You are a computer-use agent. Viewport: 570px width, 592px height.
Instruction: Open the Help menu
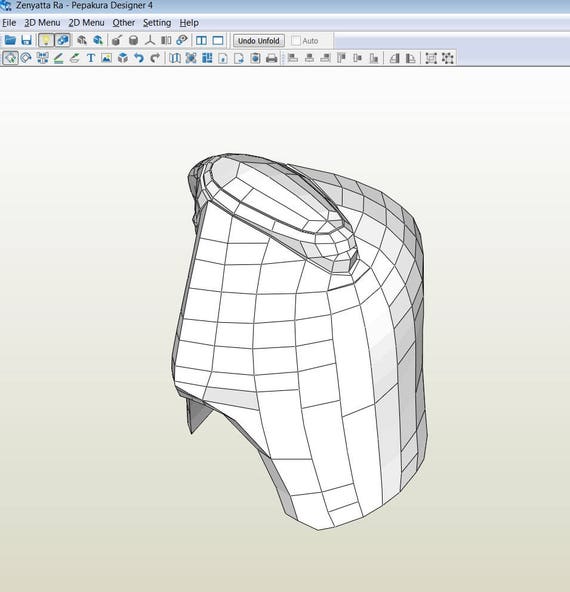coord(189,23)
